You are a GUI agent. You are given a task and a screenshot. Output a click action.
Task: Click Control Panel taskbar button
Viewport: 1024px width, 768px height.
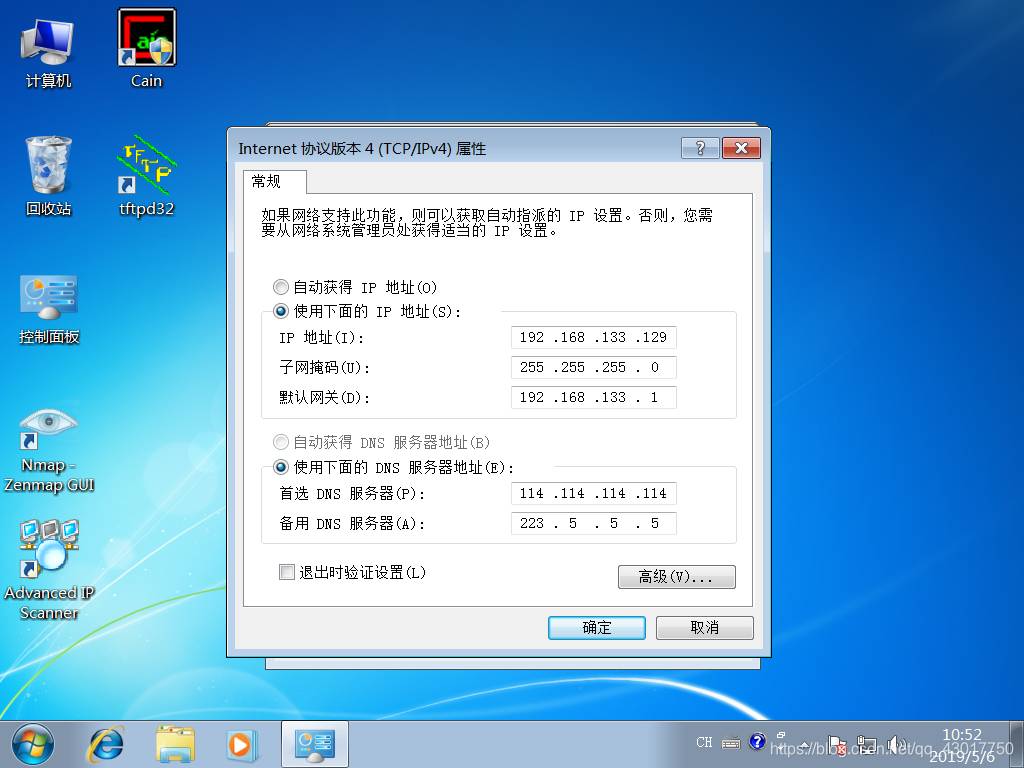click(x=315, y=744)
